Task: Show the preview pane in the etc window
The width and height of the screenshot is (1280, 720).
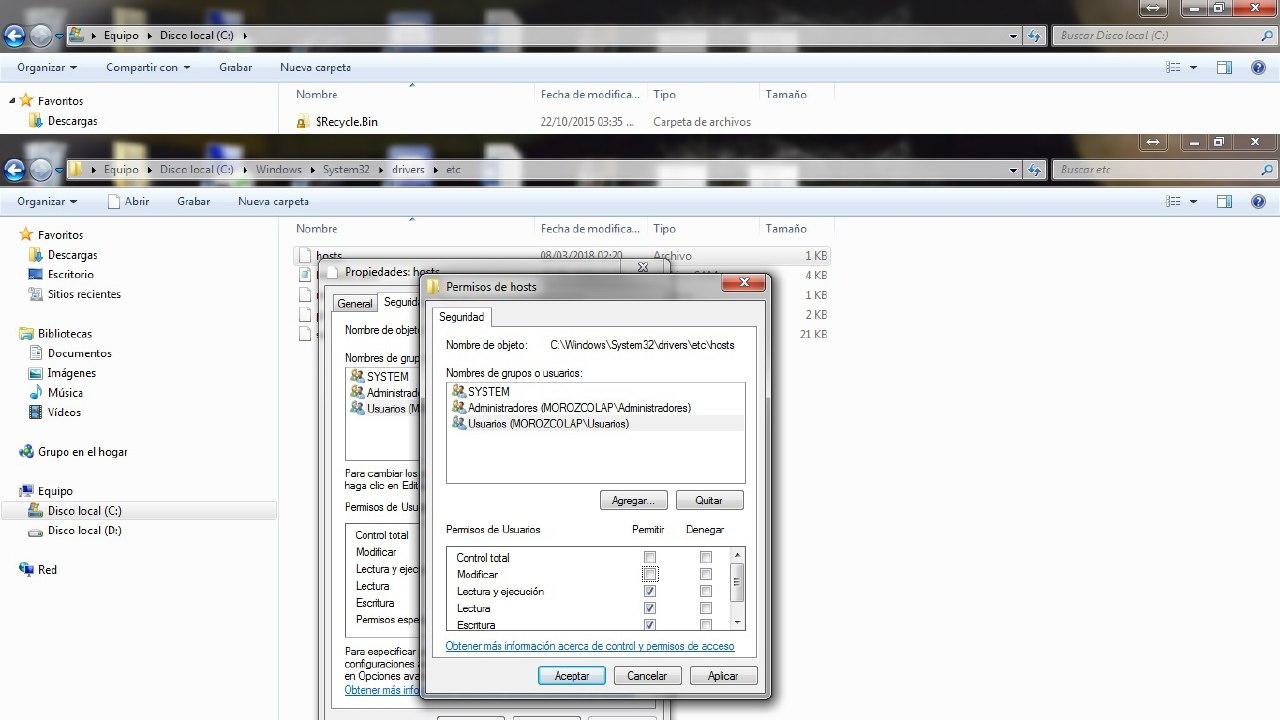Action: click(x=1224, y=202)
